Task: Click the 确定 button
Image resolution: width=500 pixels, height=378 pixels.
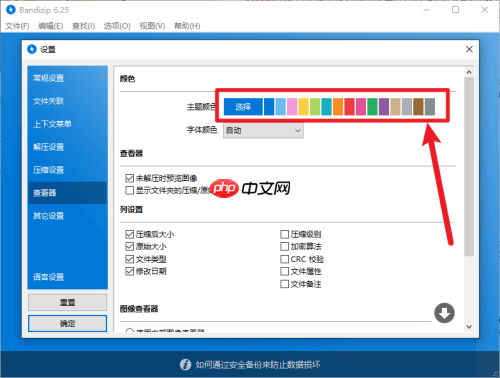Action: click(67, 323)
